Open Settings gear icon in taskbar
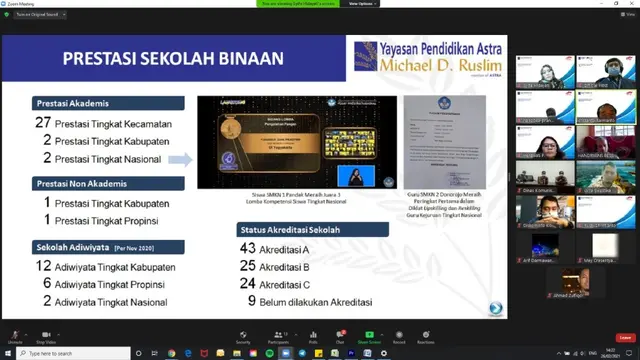The image size is (640, 360). coord(384,353)
